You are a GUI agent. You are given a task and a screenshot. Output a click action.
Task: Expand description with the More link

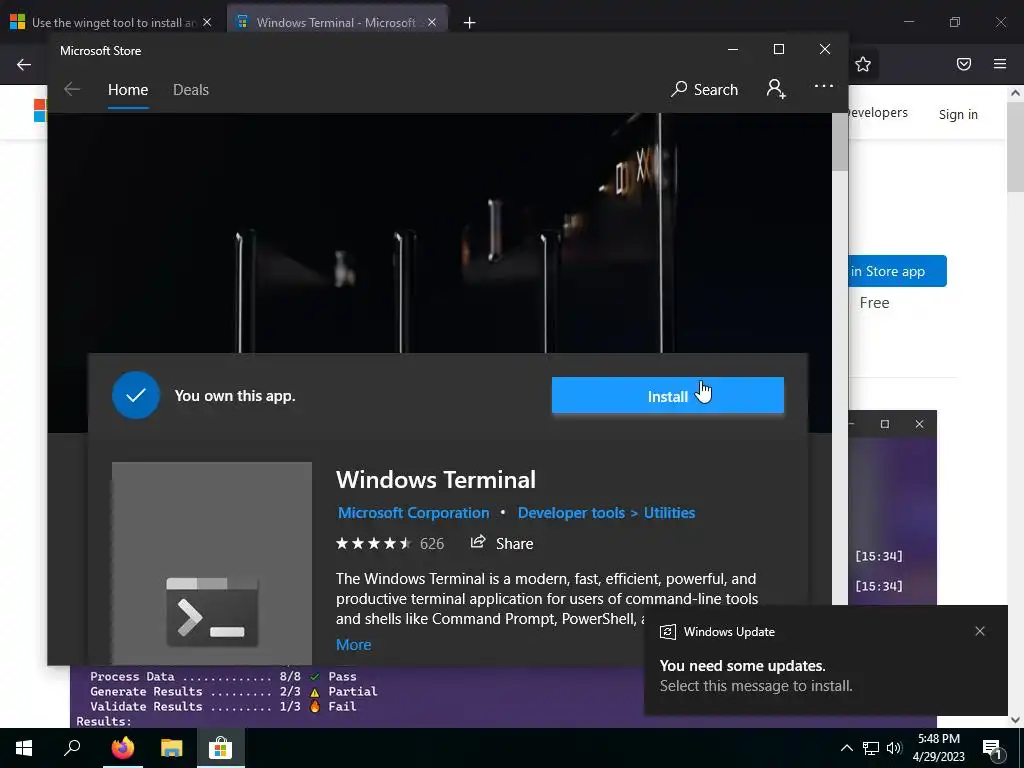353,645
